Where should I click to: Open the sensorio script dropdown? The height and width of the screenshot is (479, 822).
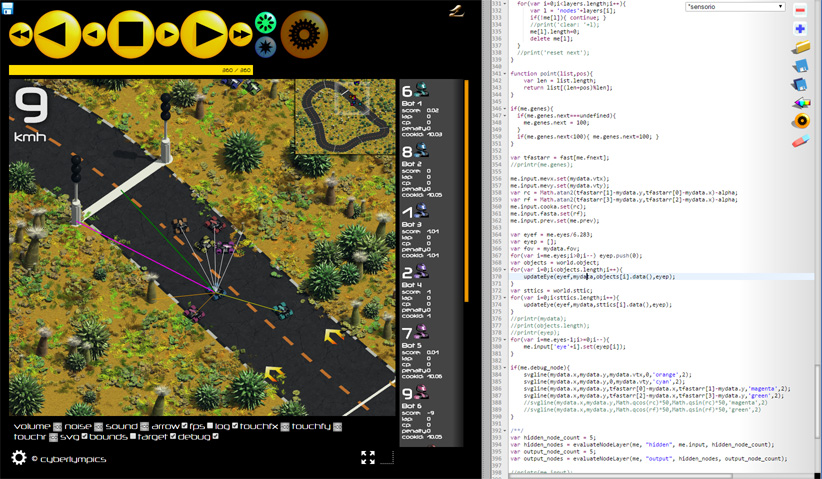click(x=735, y=6)
